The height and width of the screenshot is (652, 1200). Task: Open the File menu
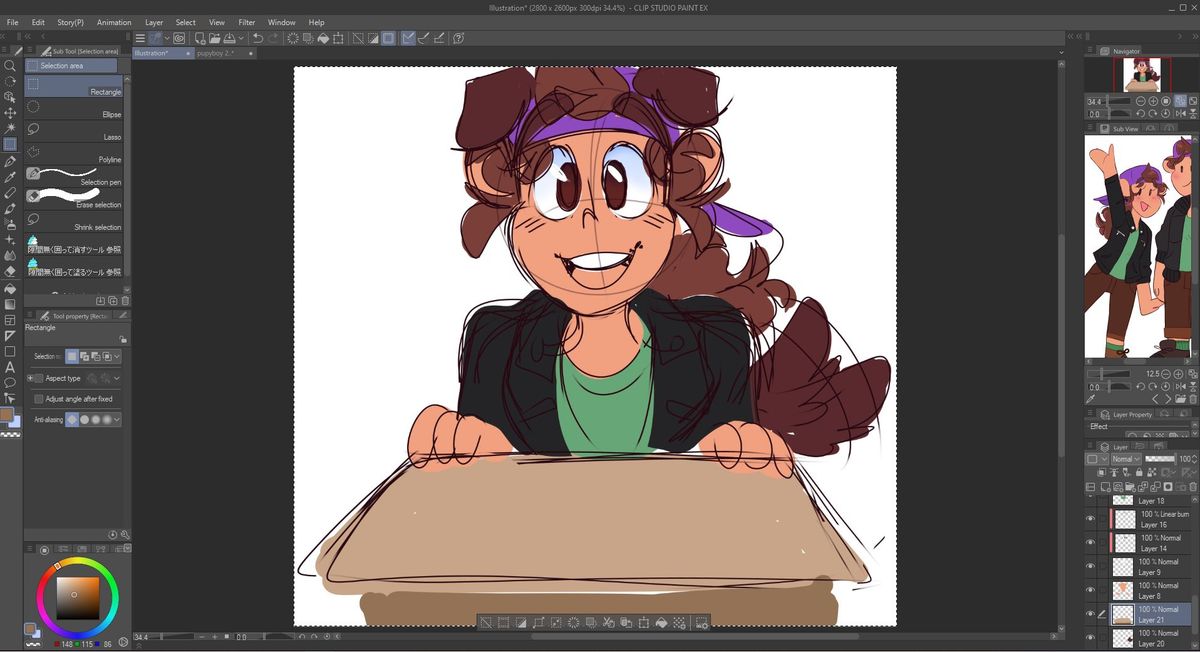click(x=13, y=22)
